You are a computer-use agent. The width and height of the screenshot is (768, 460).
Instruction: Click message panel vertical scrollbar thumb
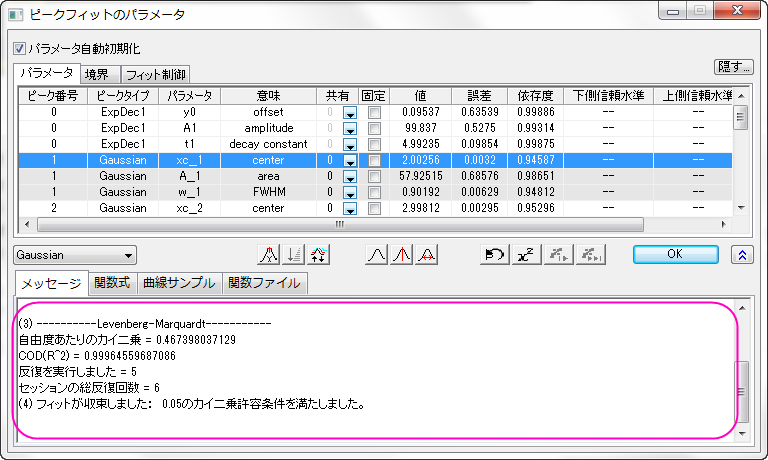coord(743,391)
